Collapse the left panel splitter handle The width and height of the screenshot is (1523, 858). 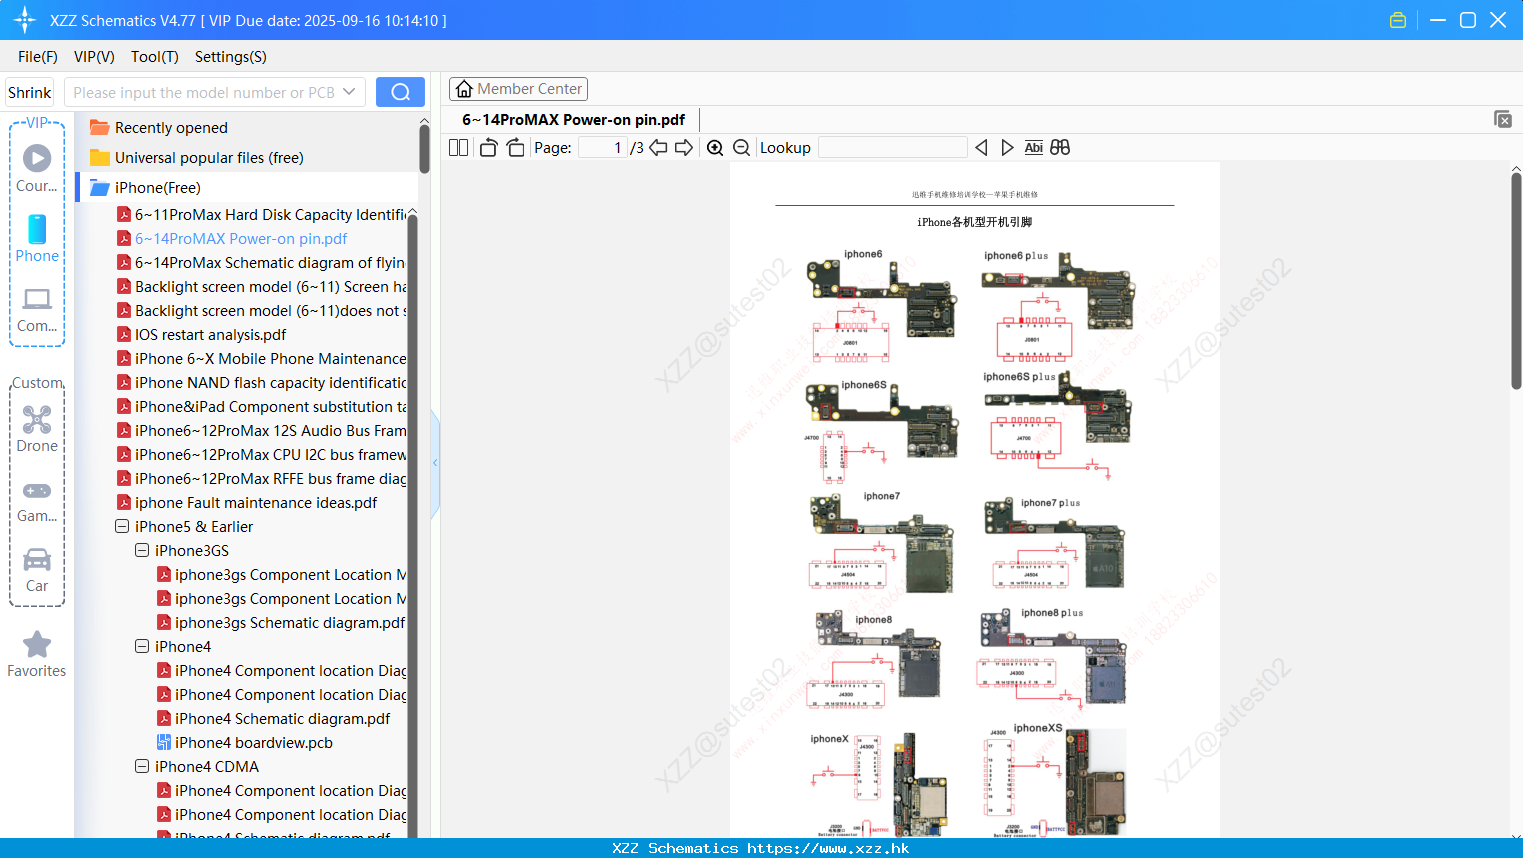(x=435, y=463)
